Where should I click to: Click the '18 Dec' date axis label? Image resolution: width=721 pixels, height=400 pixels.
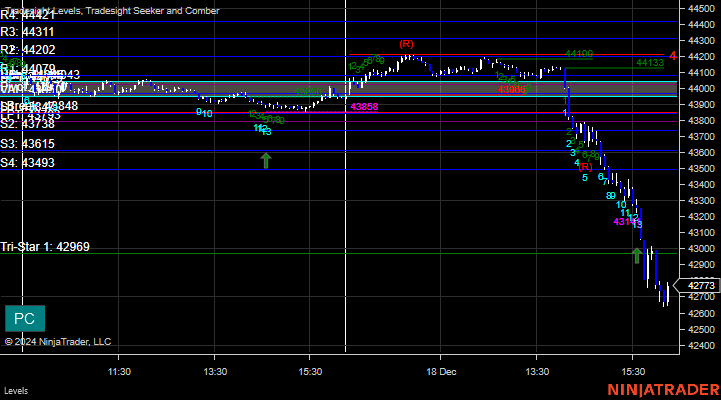click(x=441, y=371)
